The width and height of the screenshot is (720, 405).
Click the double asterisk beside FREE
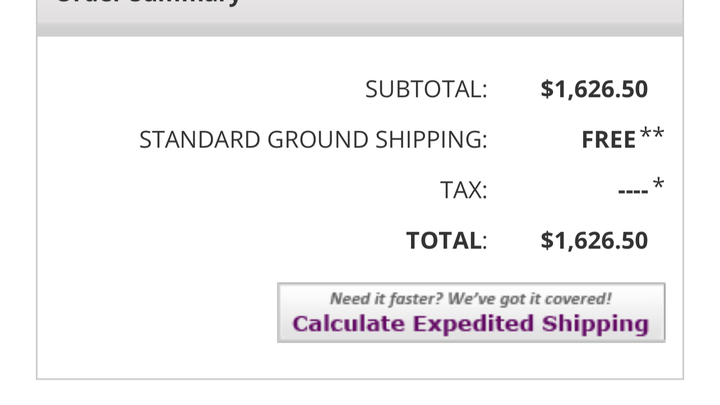tap(652, 134)
